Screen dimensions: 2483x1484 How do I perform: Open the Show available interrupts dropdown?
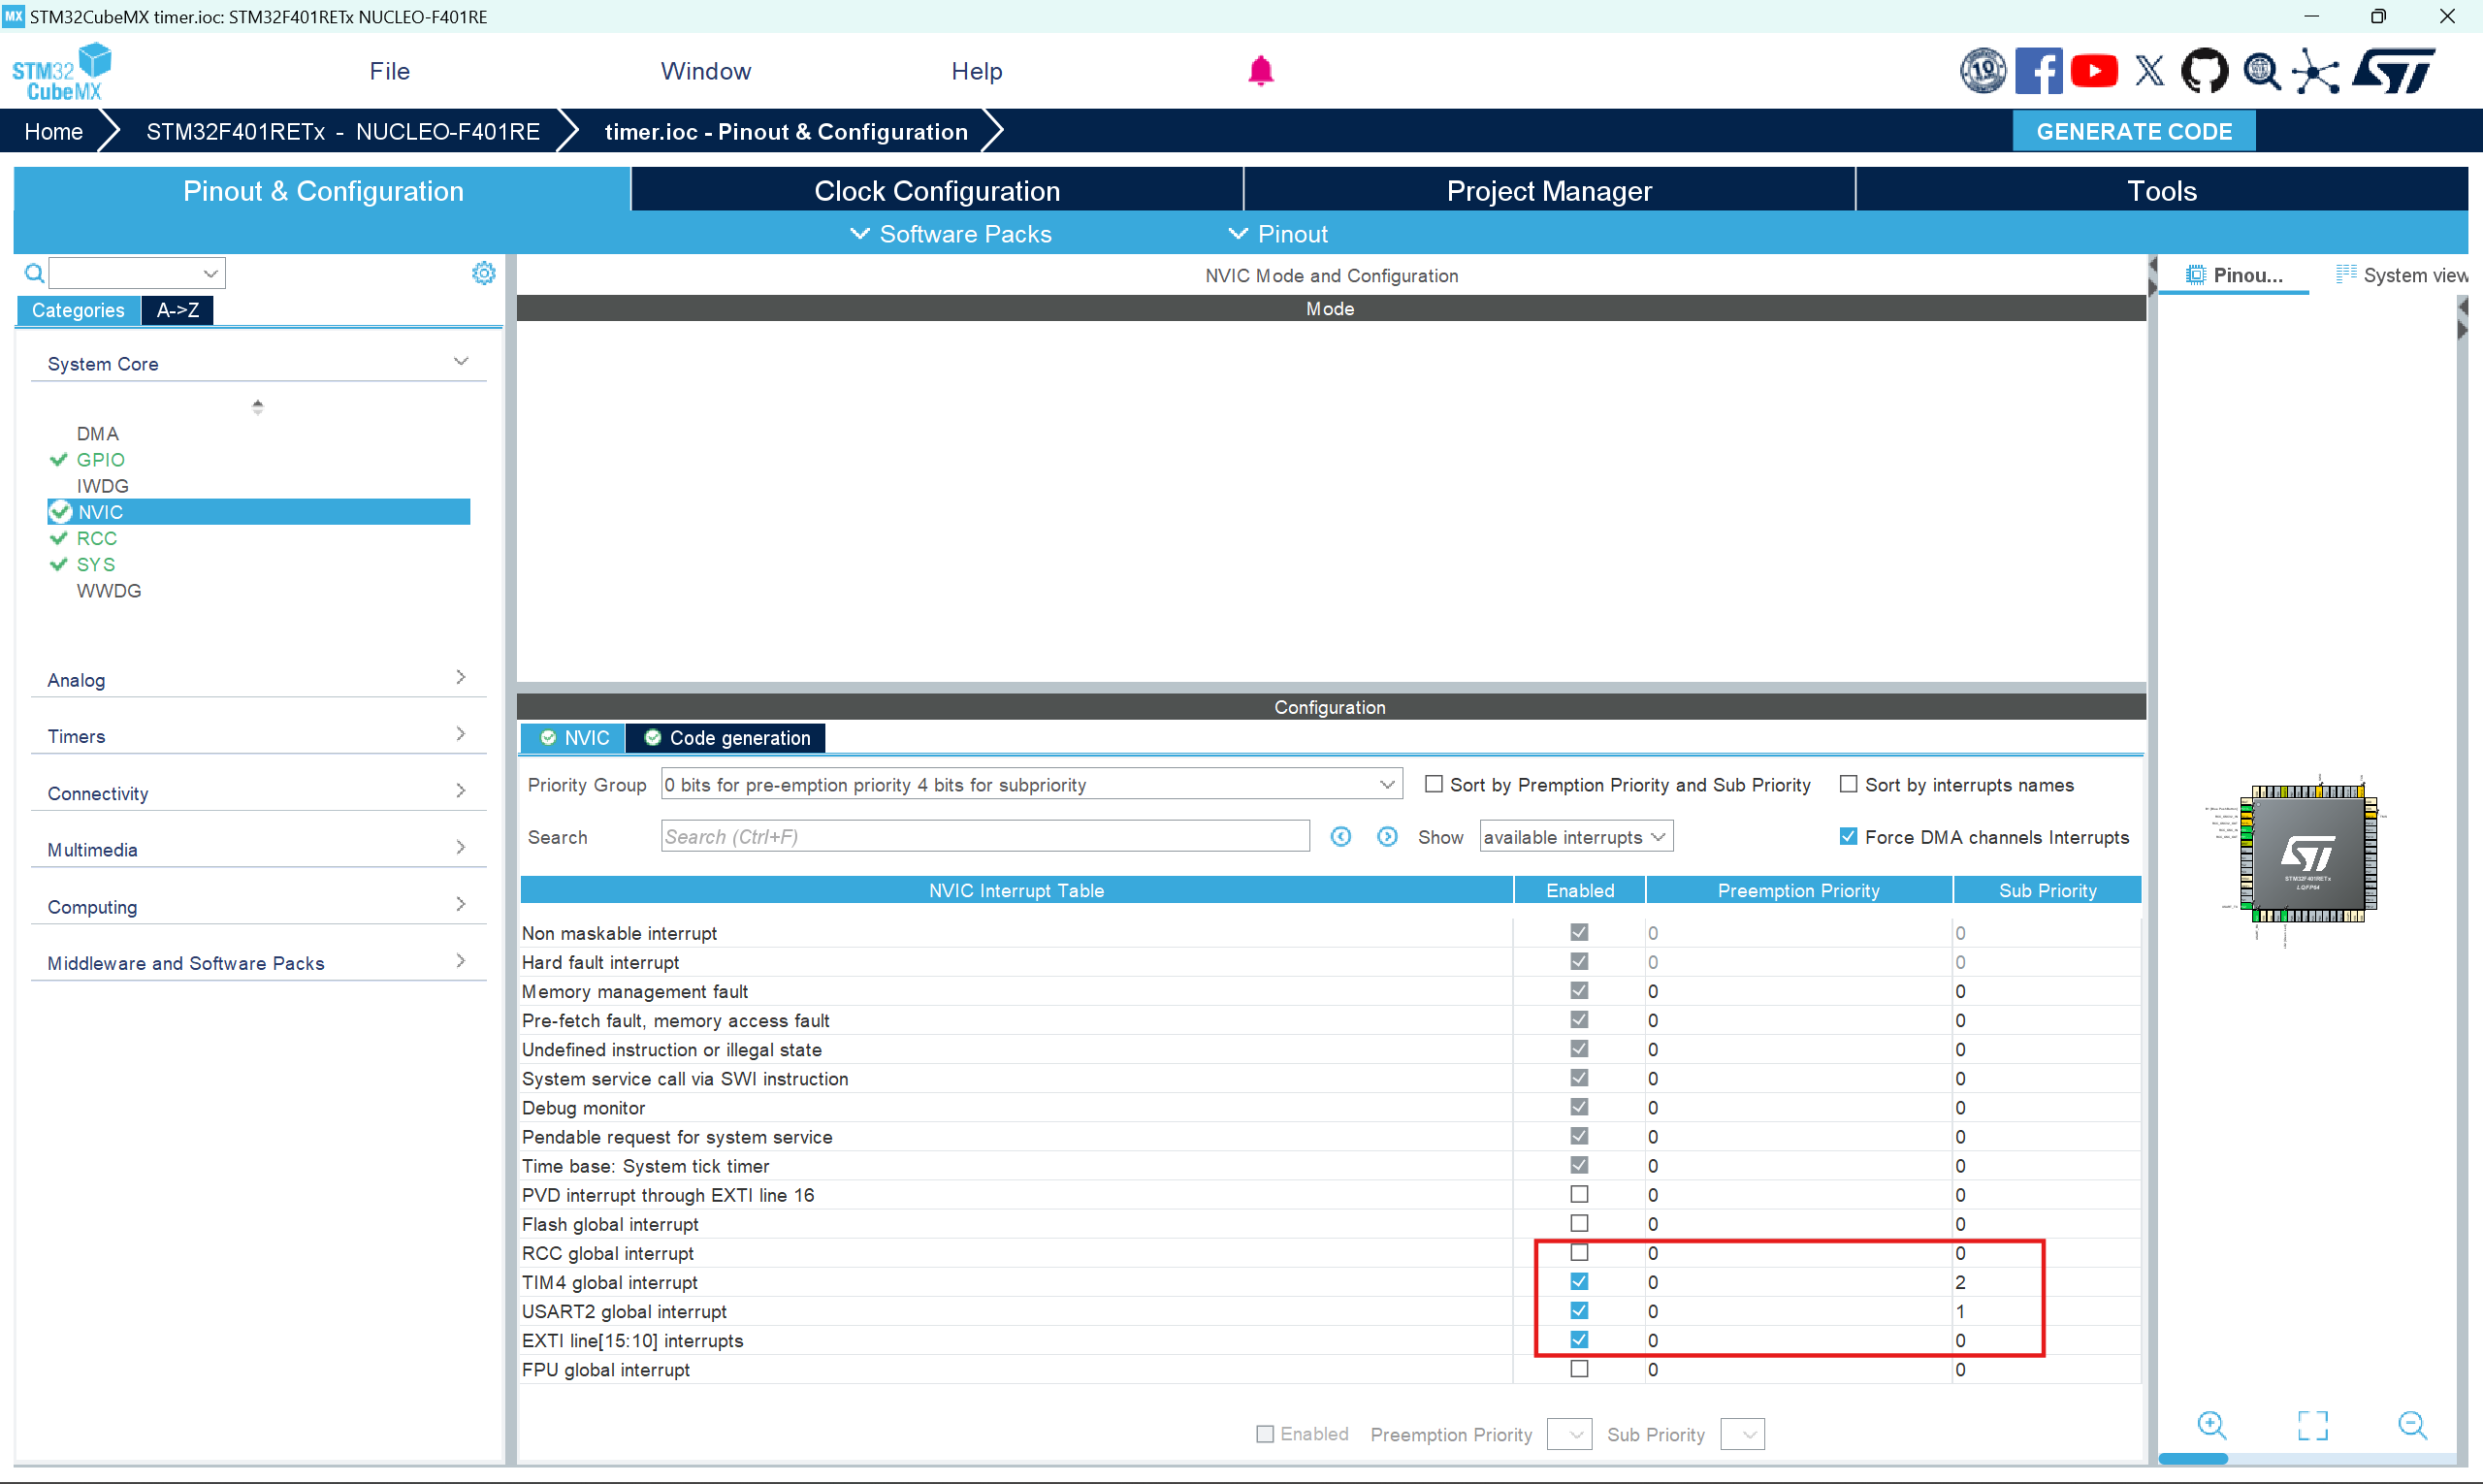1575,837
